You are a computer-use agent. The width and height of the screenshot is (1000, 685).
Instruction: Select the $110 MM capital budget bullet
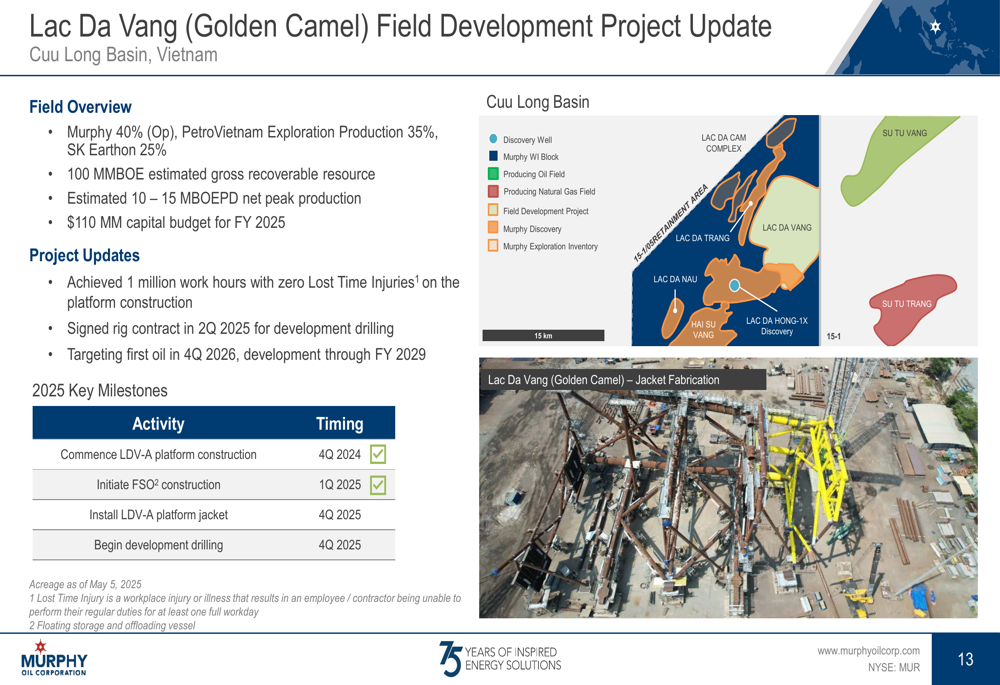176,223
